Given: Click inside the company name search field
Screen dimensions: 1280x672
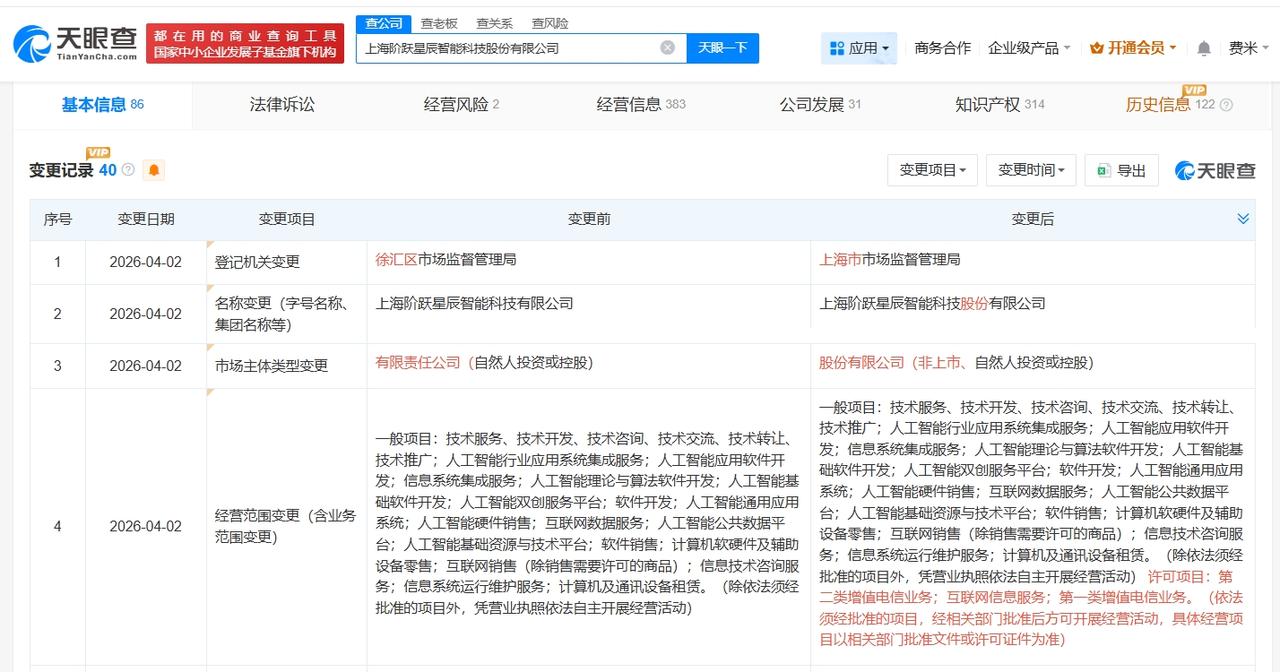Looking at the screenshot, I should pyautogui.click(x=500, y=47).
